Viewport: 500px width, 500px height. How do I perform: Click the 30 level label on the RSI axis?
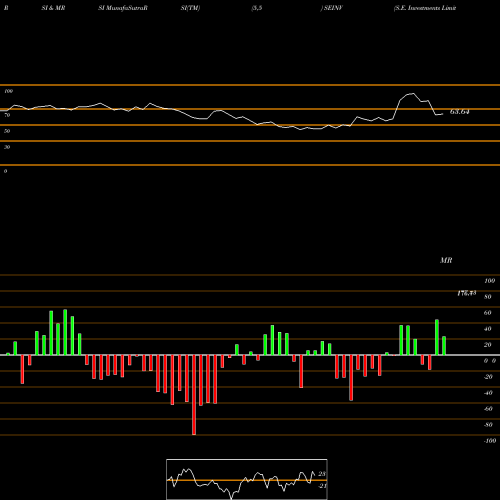tap(7, 147)
